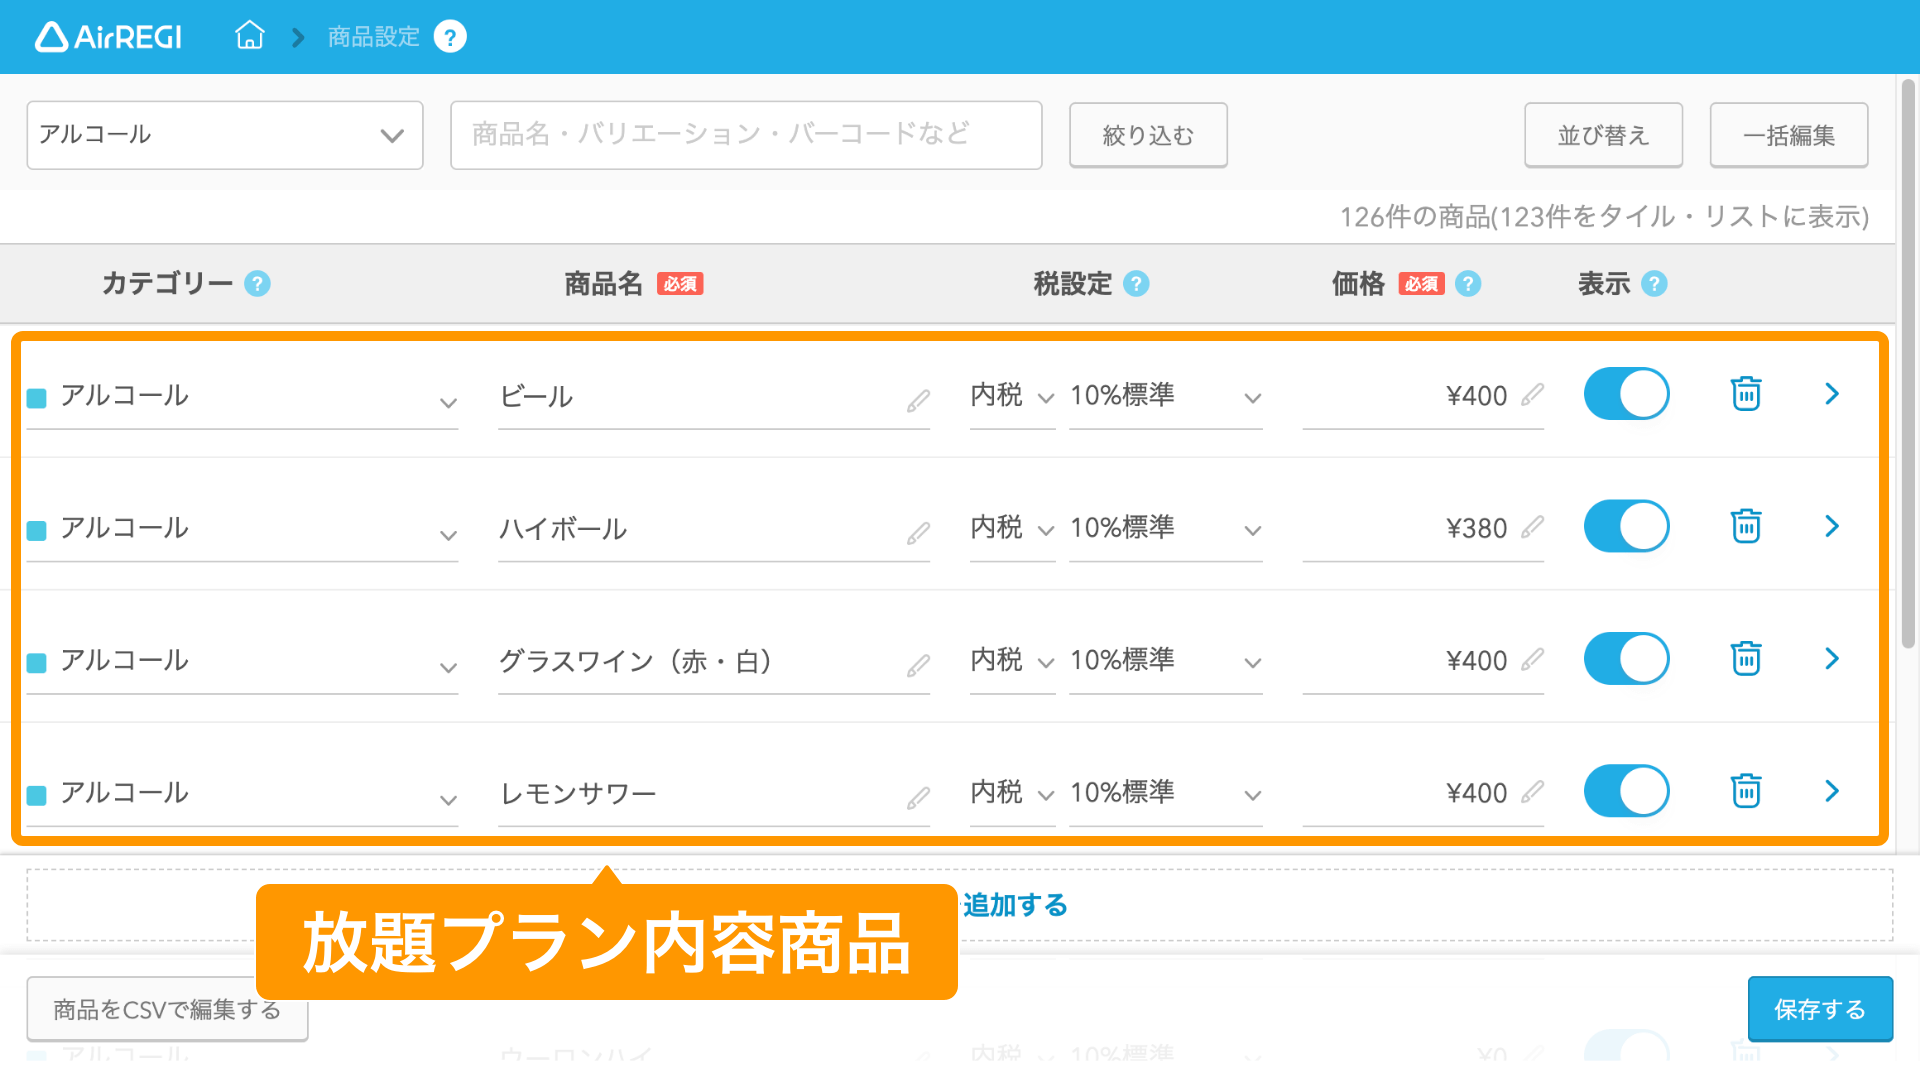Viewport: 1920px width, 1068px height.
Task: Click the 商品設定 breadcrumb
Action: coord(374,37)
